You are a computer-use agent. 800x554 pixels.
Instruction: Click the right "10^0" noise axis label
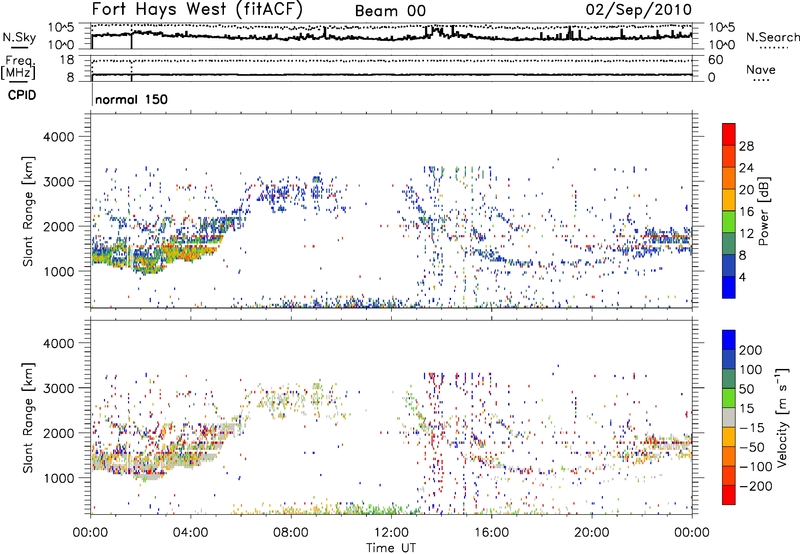(721, 45)
